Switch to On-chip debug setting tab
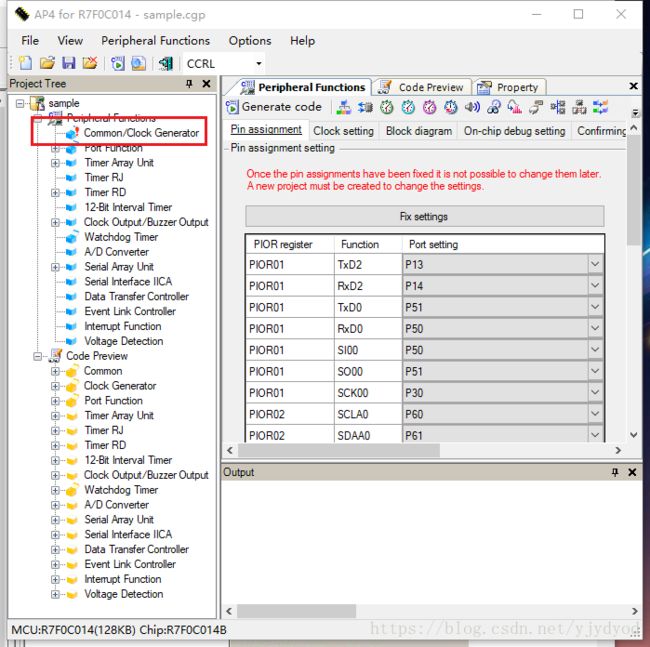 [514, 131]
